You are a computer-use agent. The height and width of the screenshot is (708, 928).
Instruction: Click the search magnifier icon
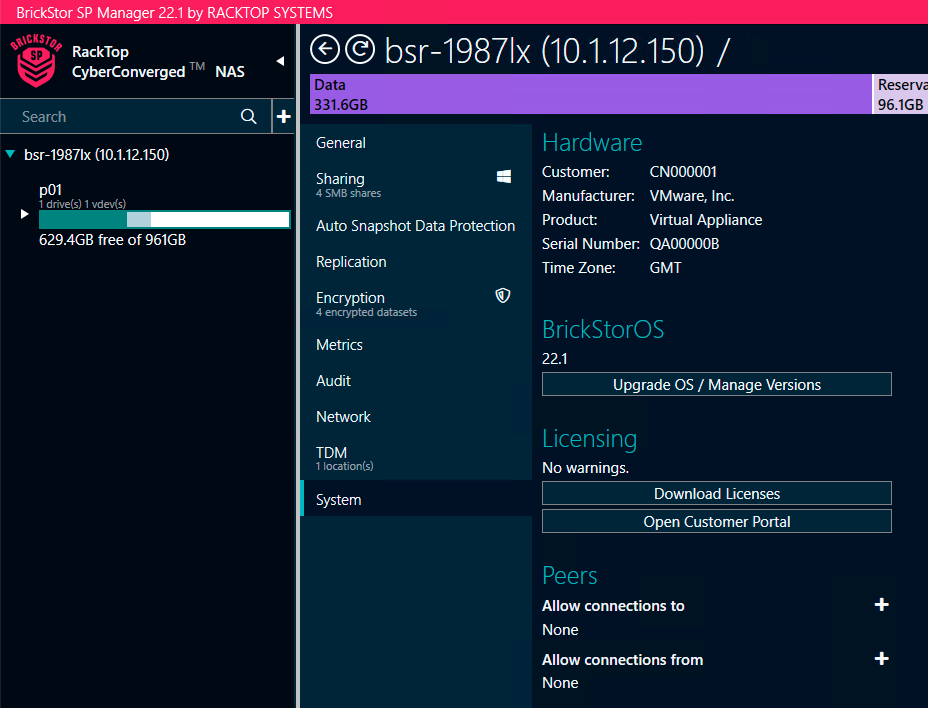[x=249, y=117]
